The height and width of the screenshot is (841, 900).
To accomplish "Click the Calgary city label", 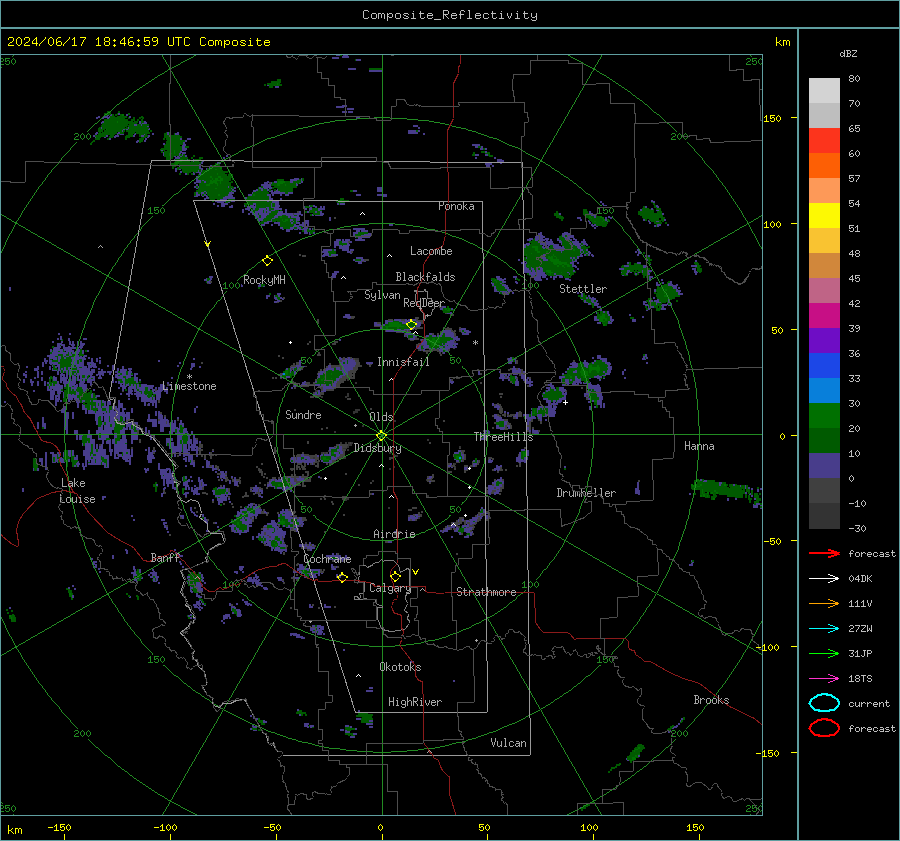I will click(x=390, y=588).
